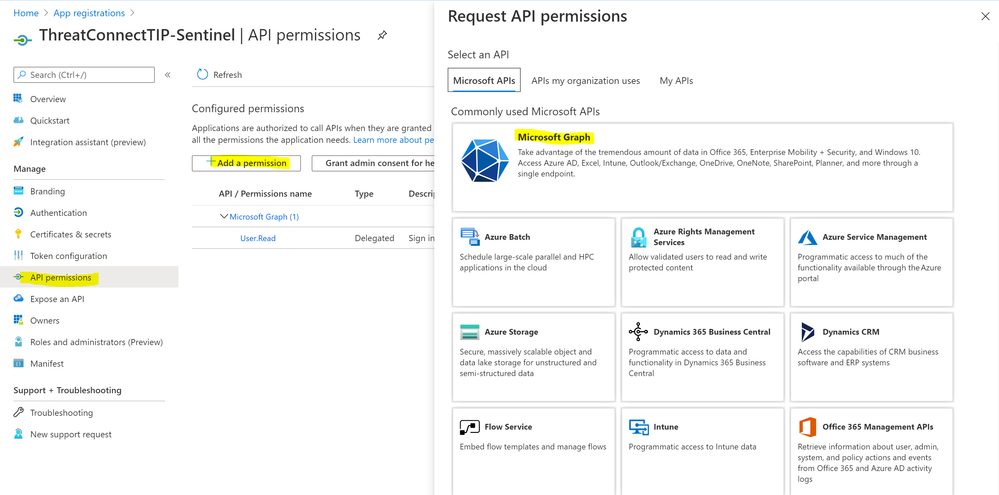Click the Add a permission button
This screenshot has height=495, width=999.
tap(247, 163)
